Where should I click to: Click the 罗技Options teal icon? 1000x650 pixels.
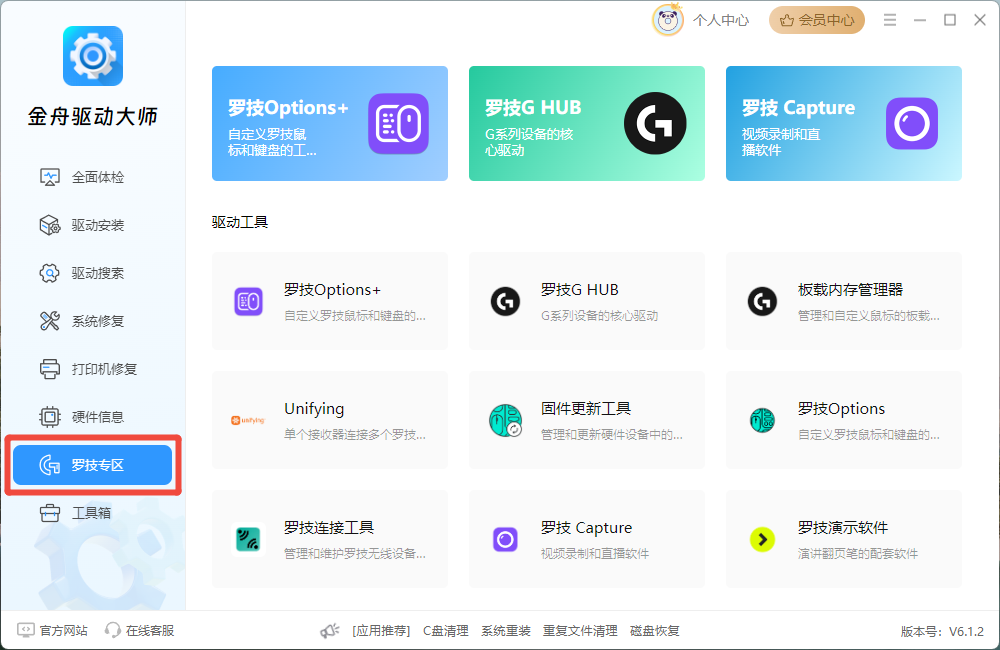[762, 420]
